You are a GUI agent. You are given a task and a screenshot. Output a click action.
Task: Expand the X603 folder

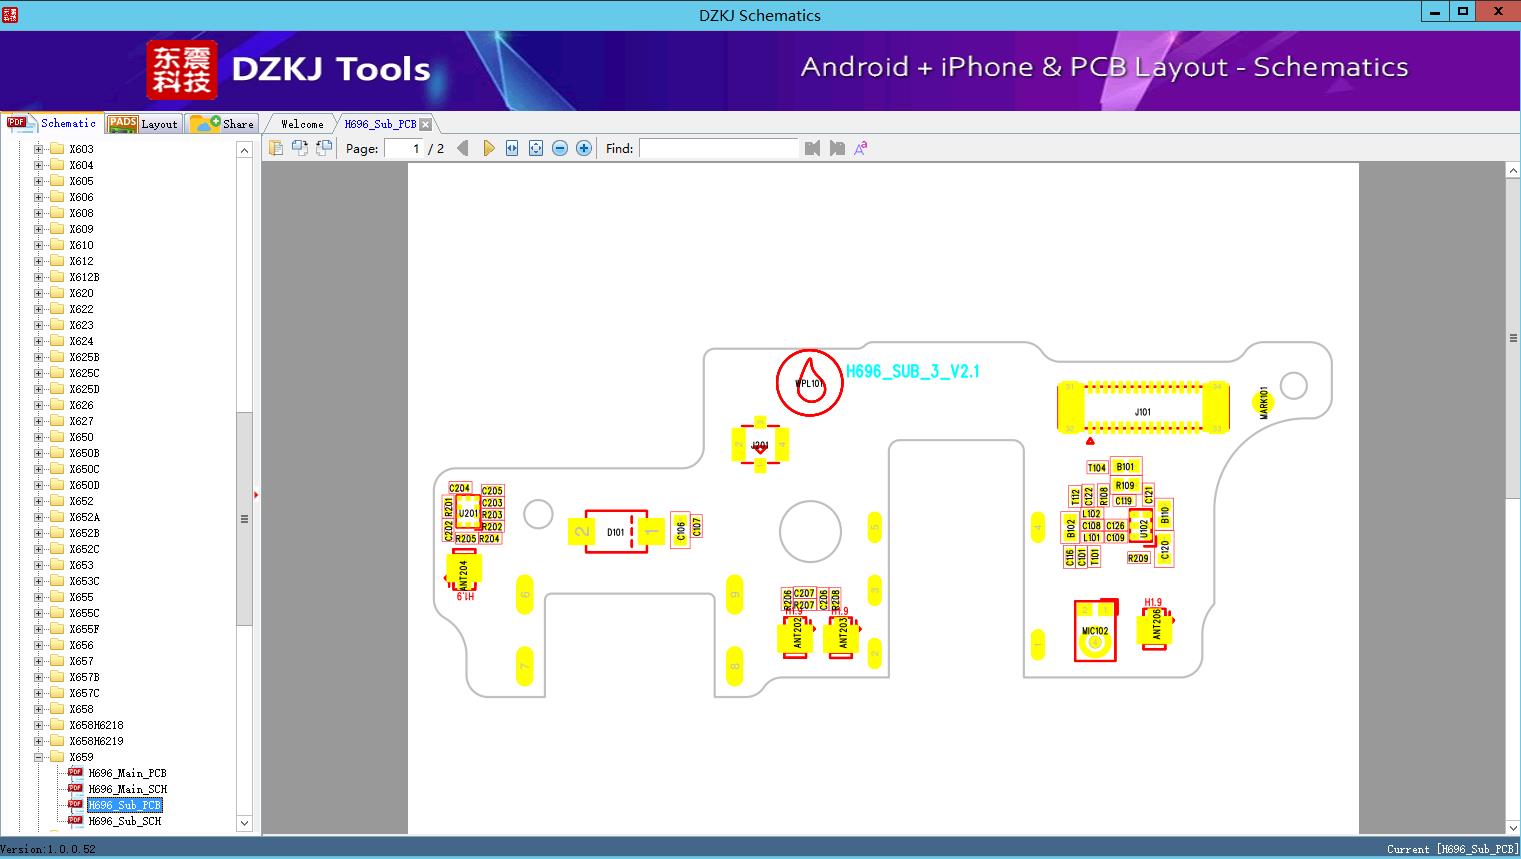coord(39,149)
